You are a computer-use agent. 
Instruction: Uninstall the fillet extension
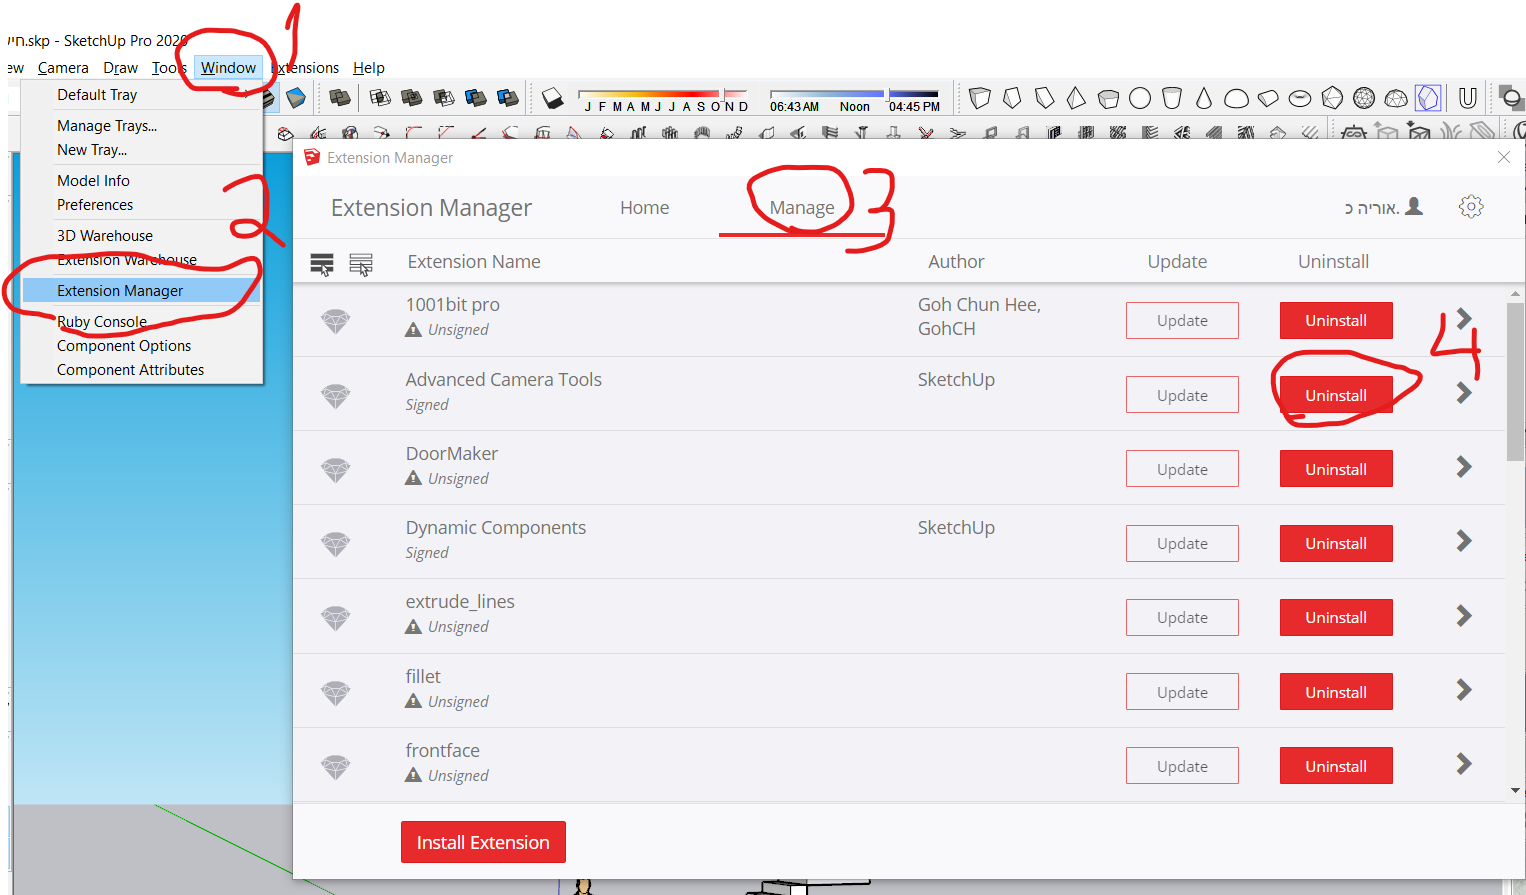[x=1336, y=692]
